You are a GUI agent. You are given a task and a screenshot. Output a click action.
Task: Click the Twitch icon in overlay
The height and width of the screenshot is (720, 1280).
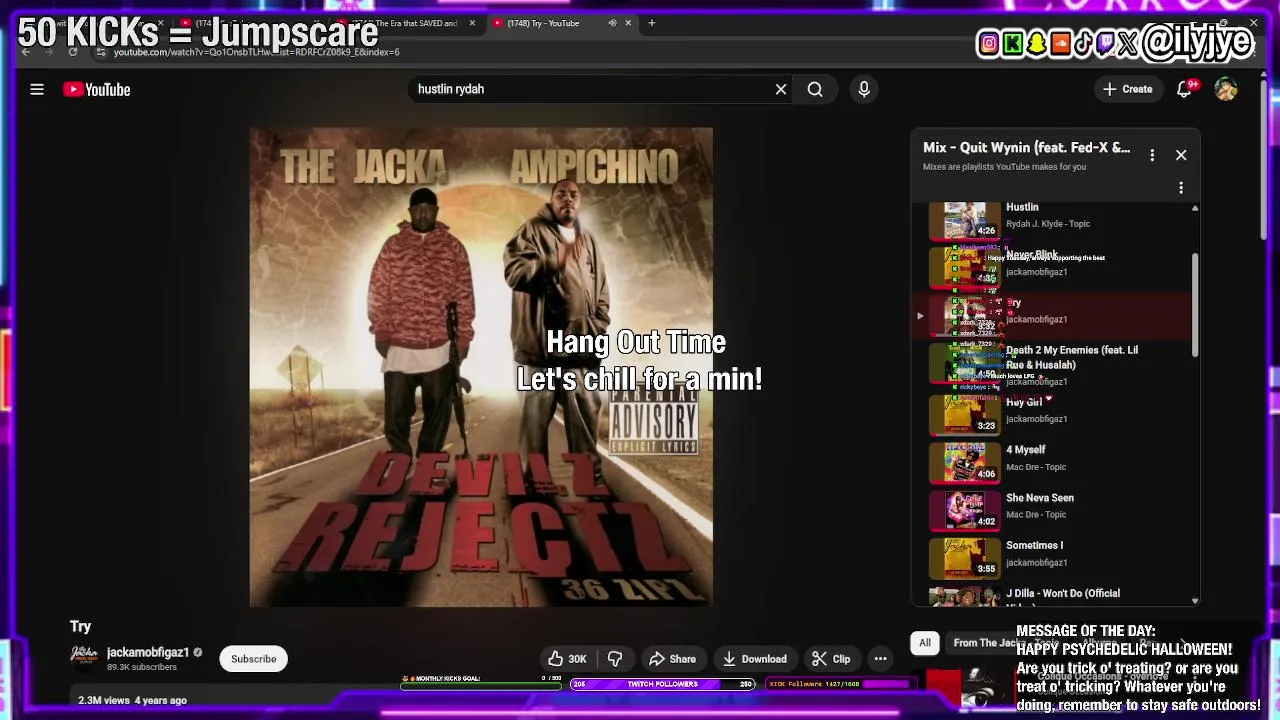pos(1106,43)
